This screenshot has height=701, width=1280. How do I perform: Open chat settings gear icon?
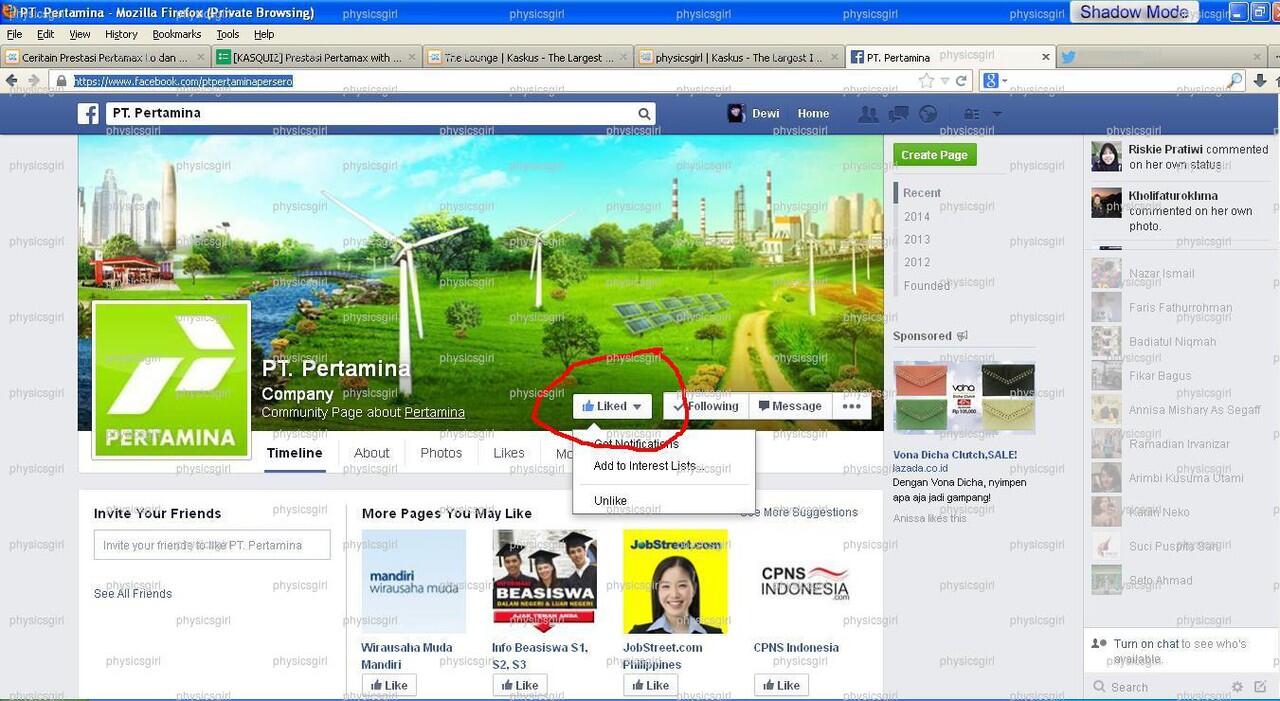tap(1237, 687)
